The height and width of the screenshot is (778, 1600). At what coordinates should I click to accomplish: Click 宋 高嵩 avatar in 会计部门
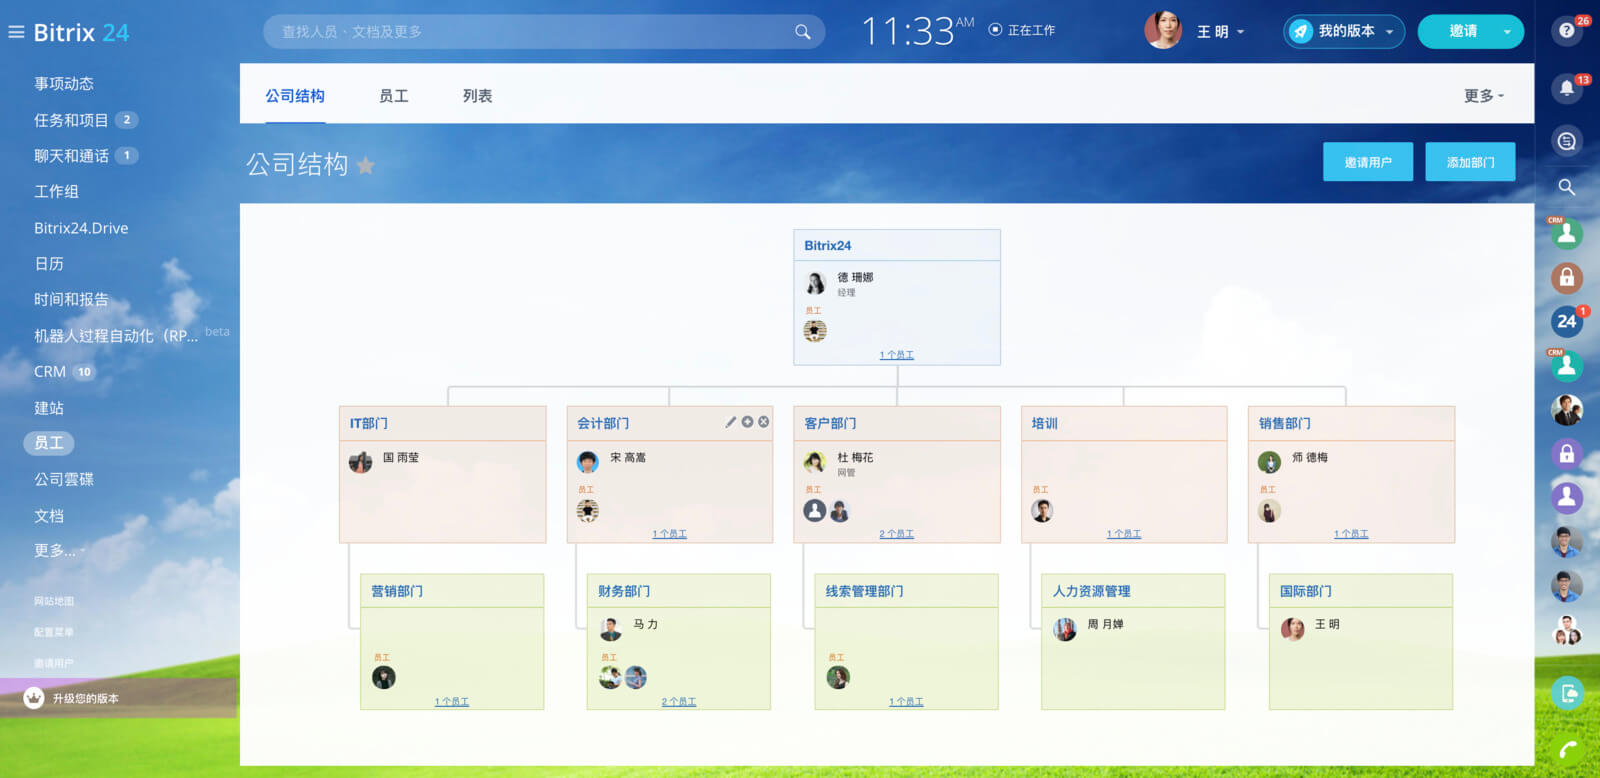pos(588,461)
